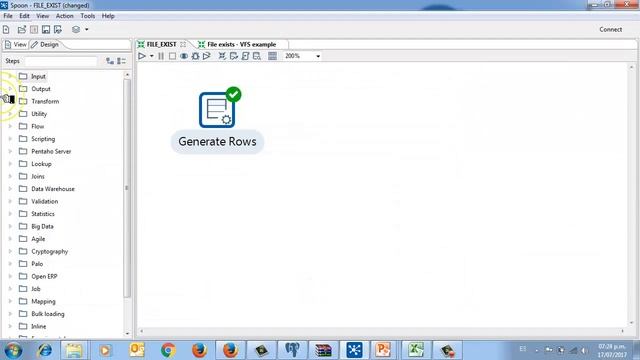
Task: Click the steps tree vertical scrollbar
Action: (127, 188)
